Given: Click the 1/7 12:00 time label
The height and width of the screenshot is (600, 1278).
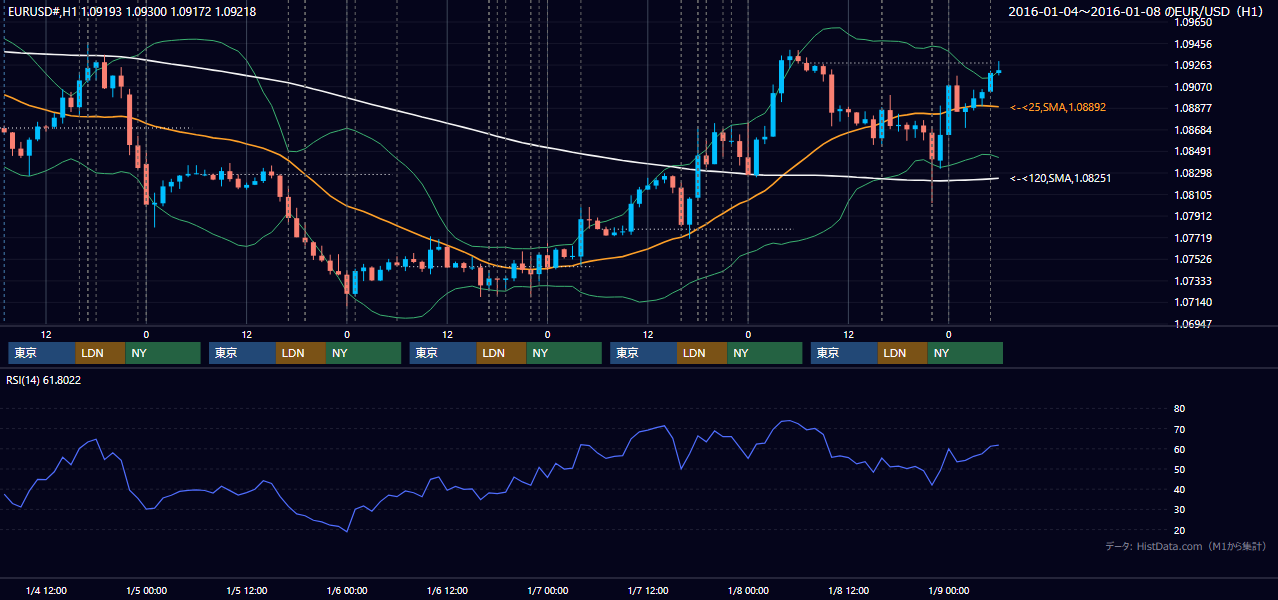Looking at the screenshot, I should [x=648, y=591].
